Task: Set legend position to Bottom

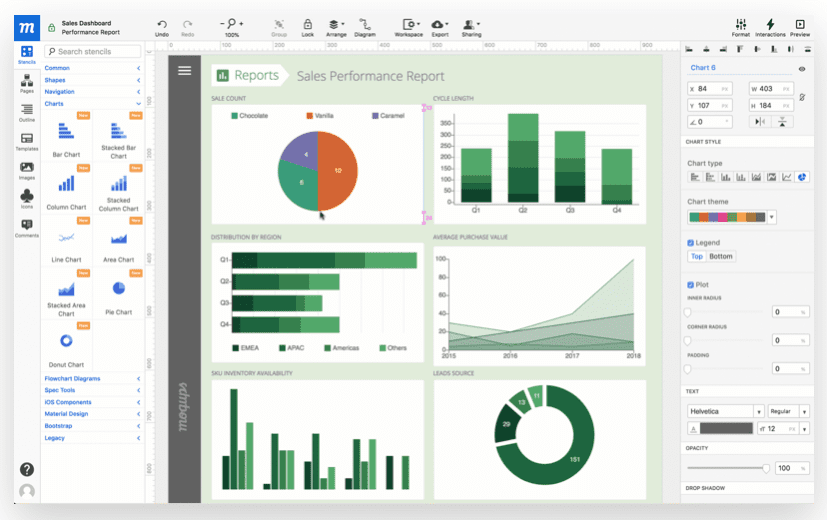Action: 720,256
